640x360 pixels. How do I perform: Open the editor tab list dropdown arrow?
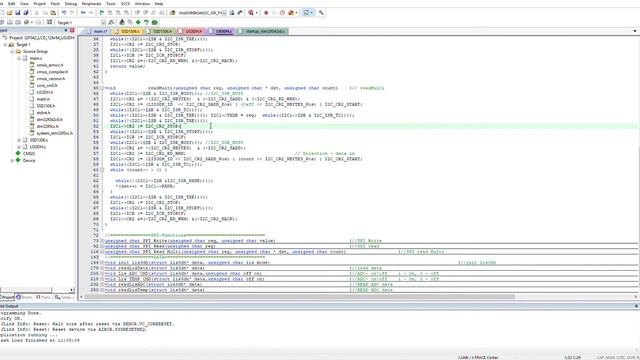coord(635,31)
